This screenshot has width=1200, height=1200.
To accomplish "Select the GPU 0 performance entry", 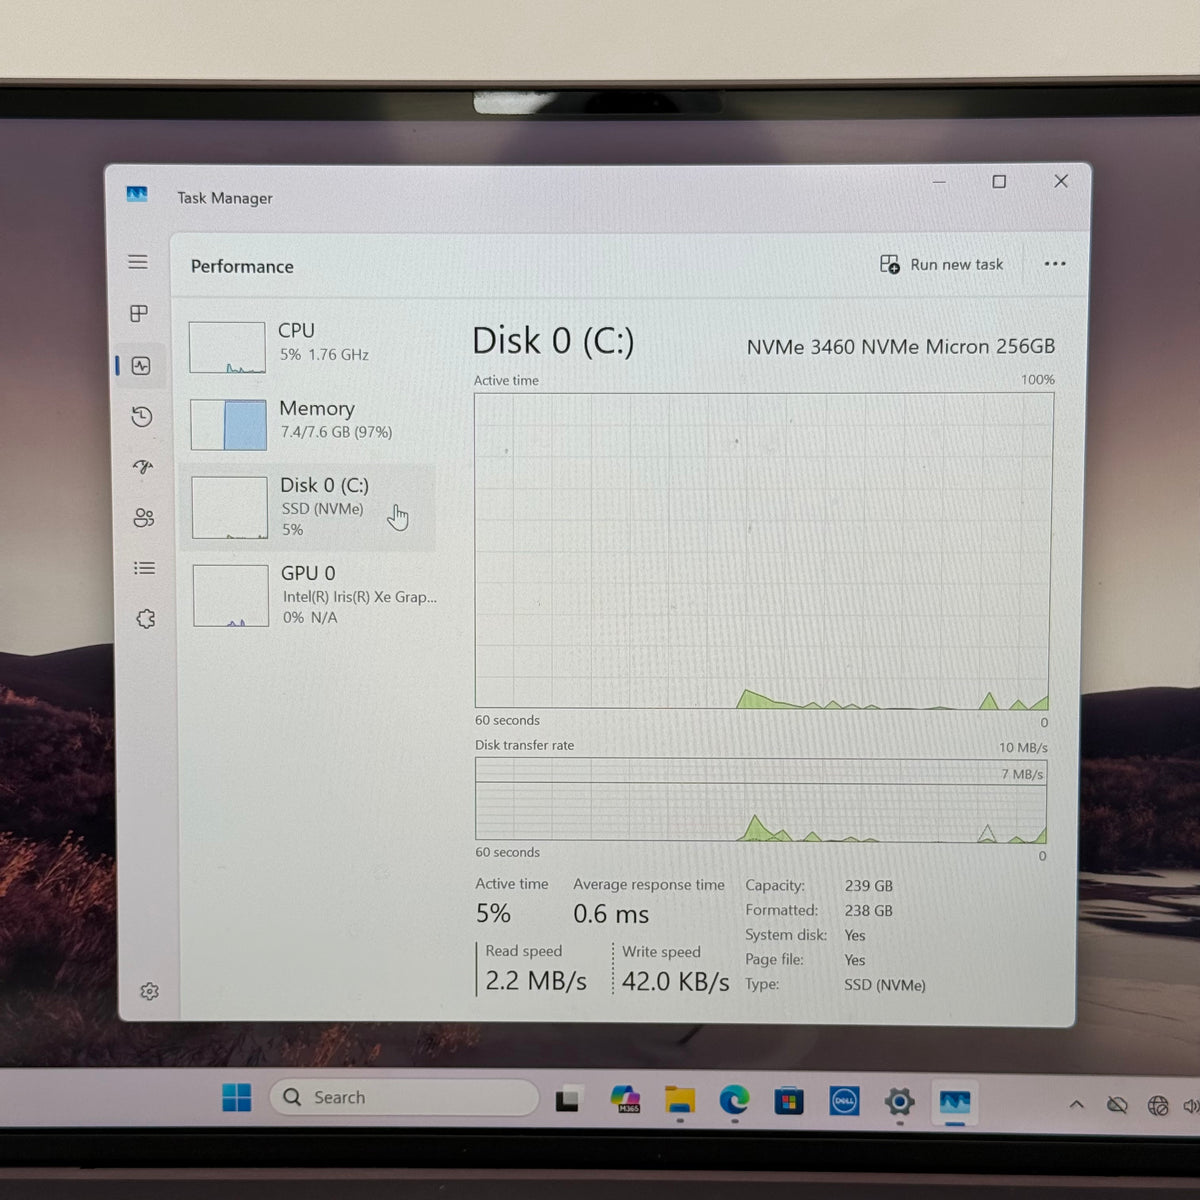I will coord(312,595).
